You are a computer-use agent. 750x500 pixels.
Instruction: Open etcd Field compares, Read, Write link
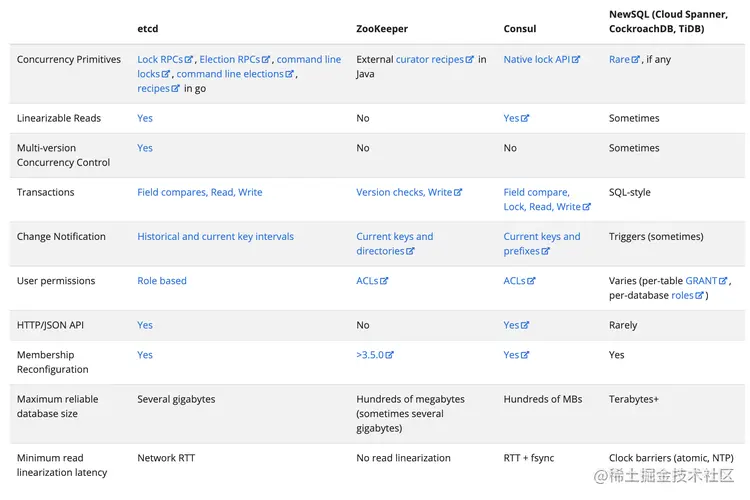(199, 192)
